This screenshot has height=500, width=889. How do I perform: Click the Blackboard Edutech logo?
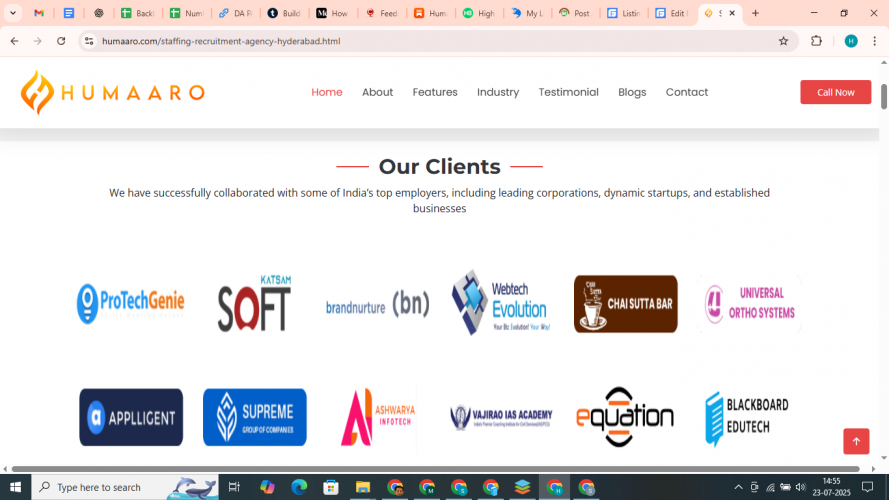point(747,418)
